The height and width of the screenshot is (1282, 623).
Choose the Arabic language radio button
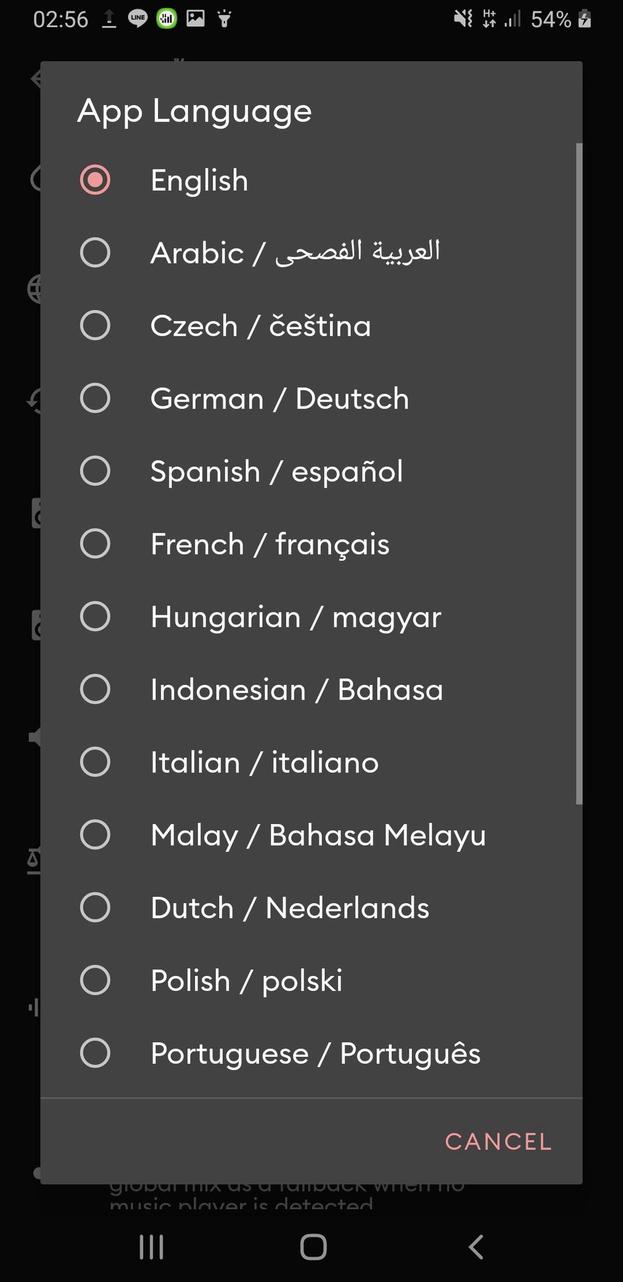coord(95,252)
